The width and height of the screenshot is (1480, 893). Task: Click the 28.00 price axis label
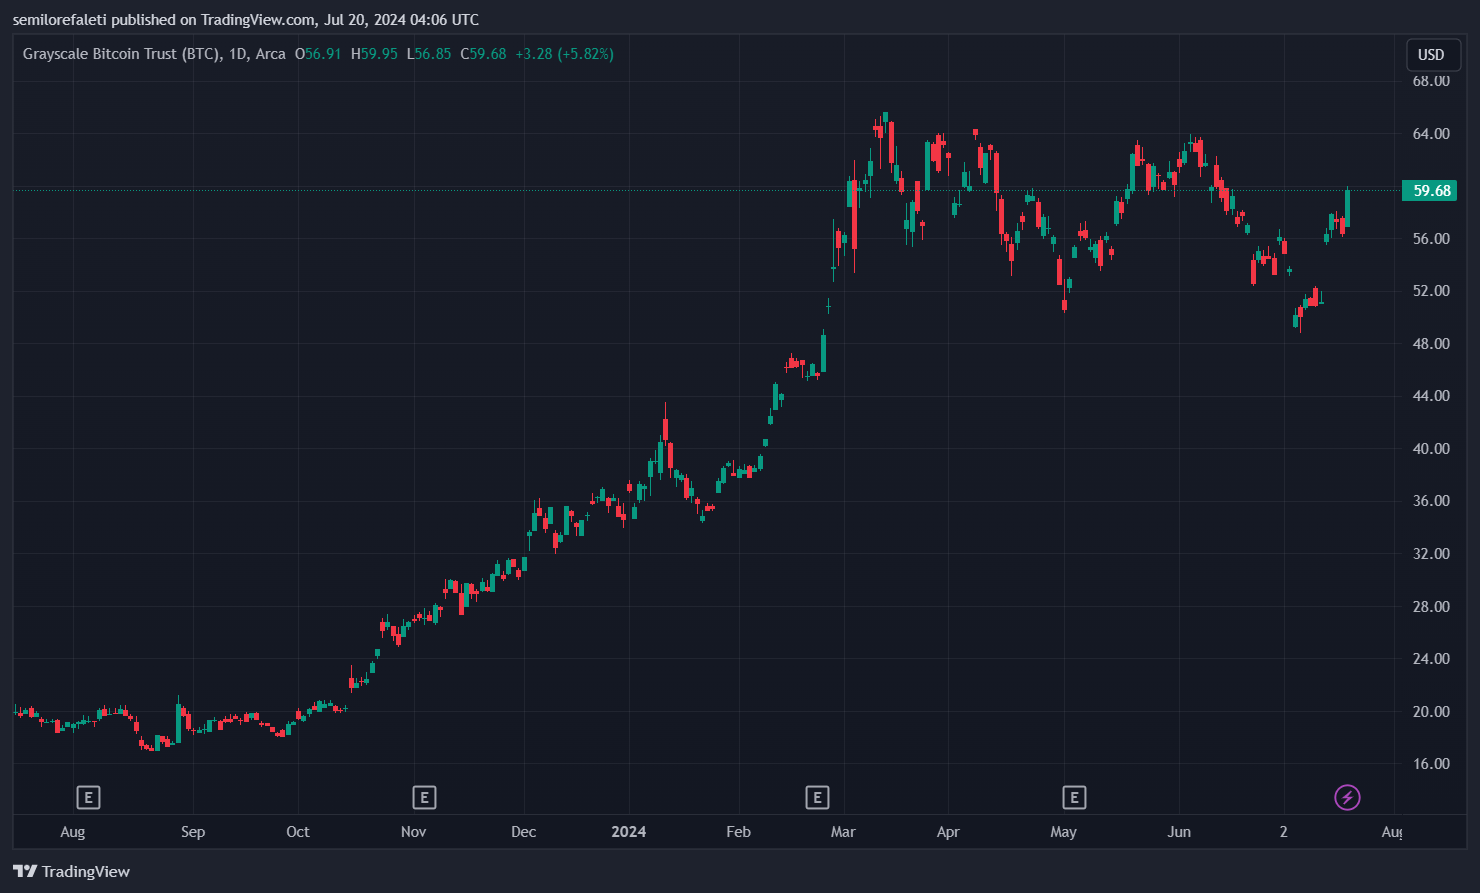(1431, 607)
